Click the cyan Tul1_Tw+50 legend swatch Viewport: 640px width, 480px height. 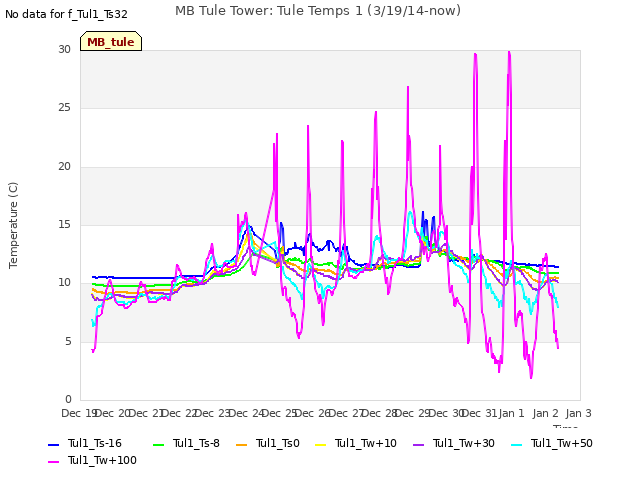(517, 444)
